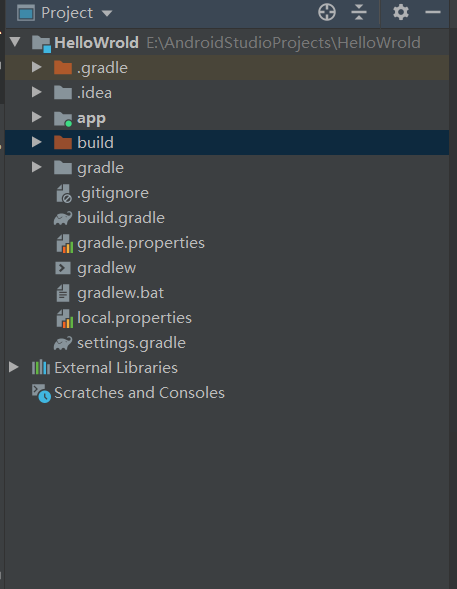Viewport: 457px width, 589px height.
Task: Expand the .gradle folder arrow
Action: click(37, 67)
